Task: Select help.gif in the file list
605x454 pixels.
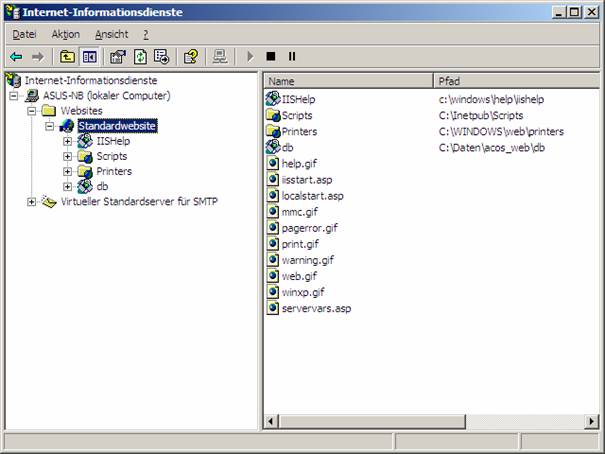Action: (299, 164)
